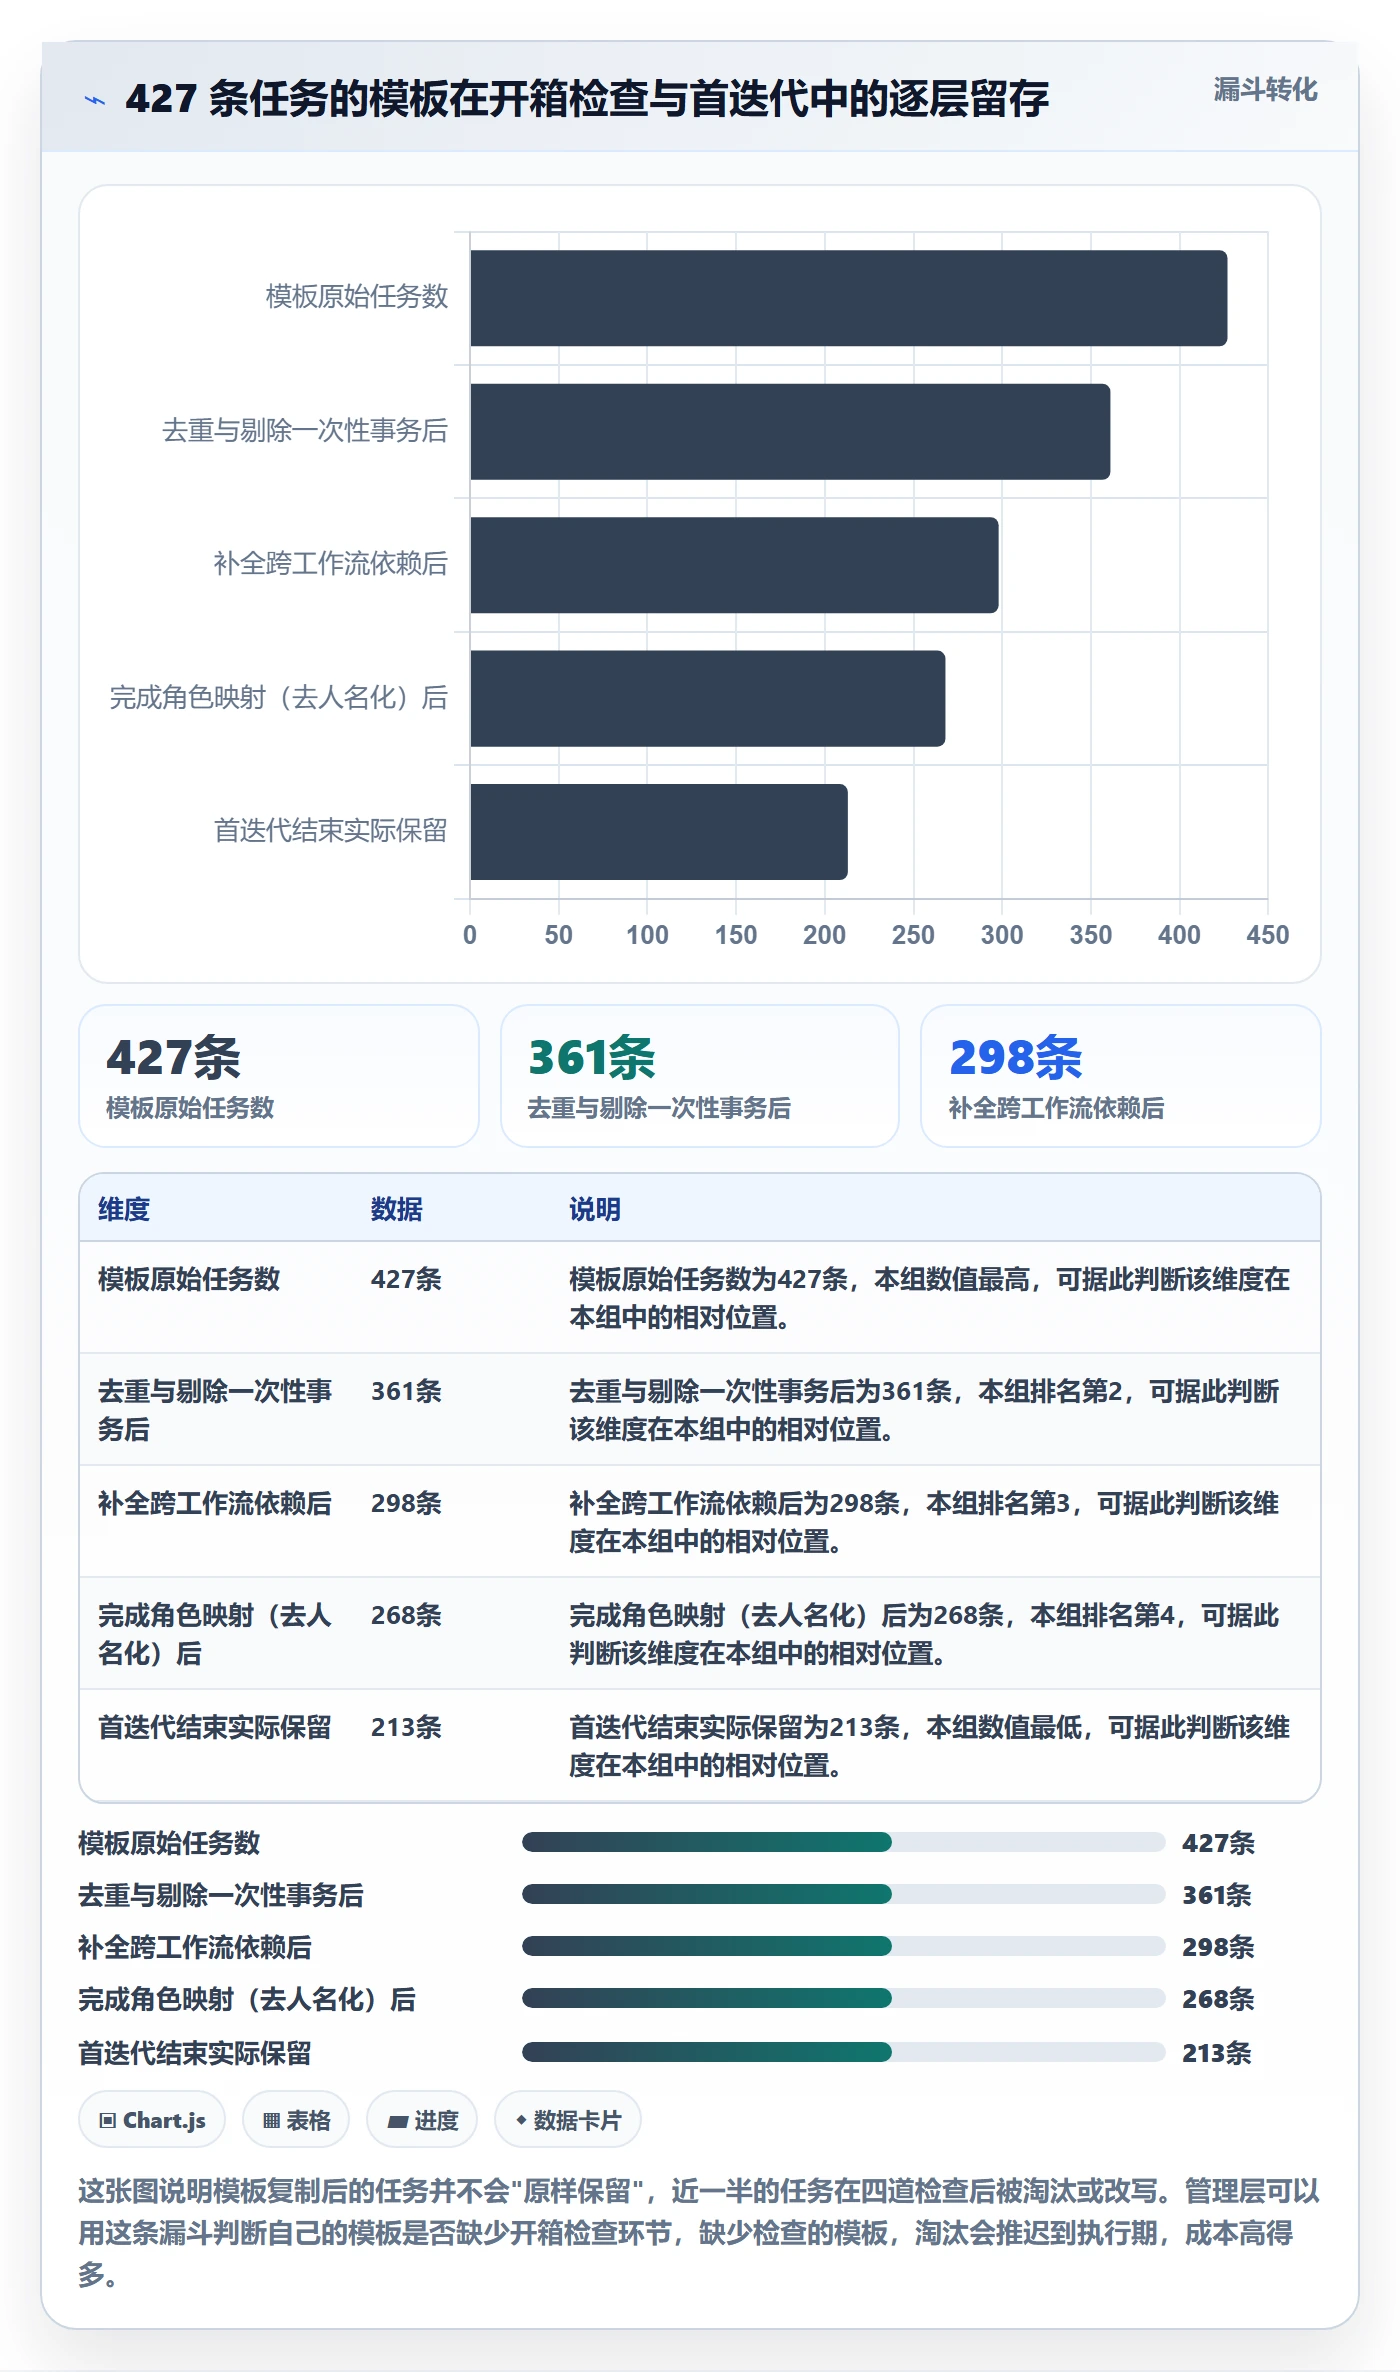Click the 298条 stat card
The height and width of the screenshot is (2372, 1400).
1121,1076
